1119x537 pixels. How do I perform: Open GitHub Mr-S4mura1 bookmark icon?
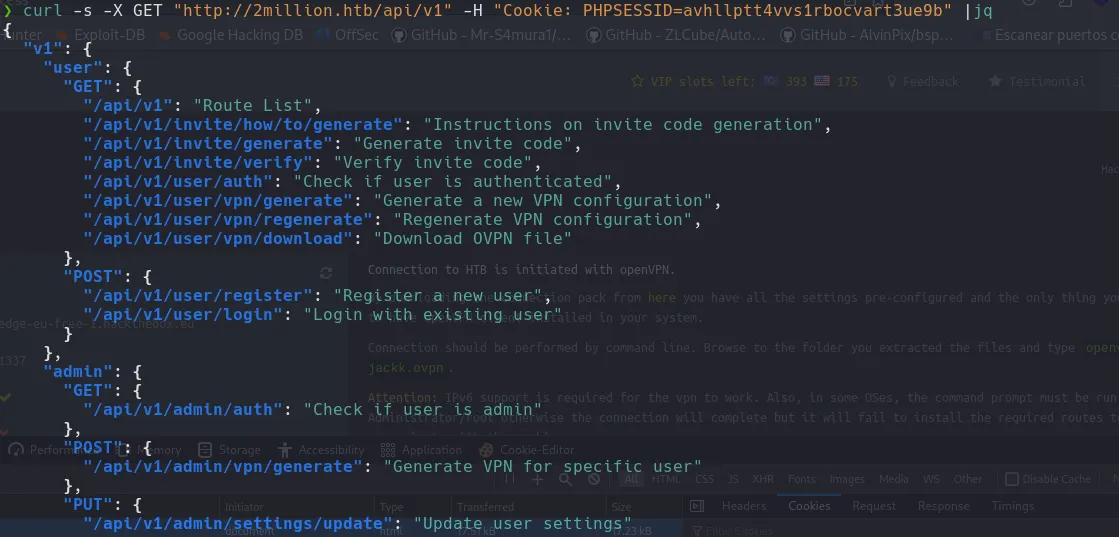399,34
